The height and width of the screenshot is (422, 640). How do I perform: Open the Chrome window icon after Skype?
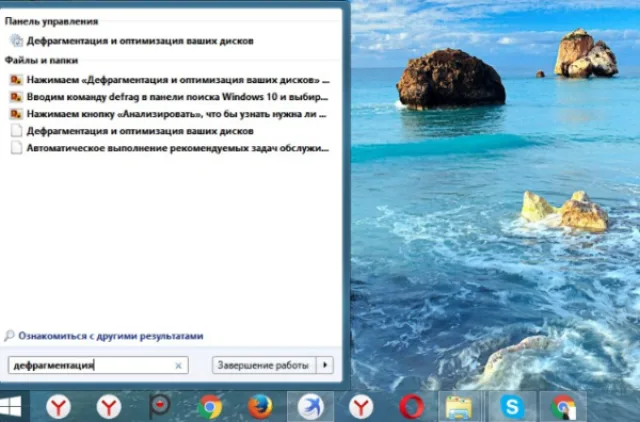point(563,407)
